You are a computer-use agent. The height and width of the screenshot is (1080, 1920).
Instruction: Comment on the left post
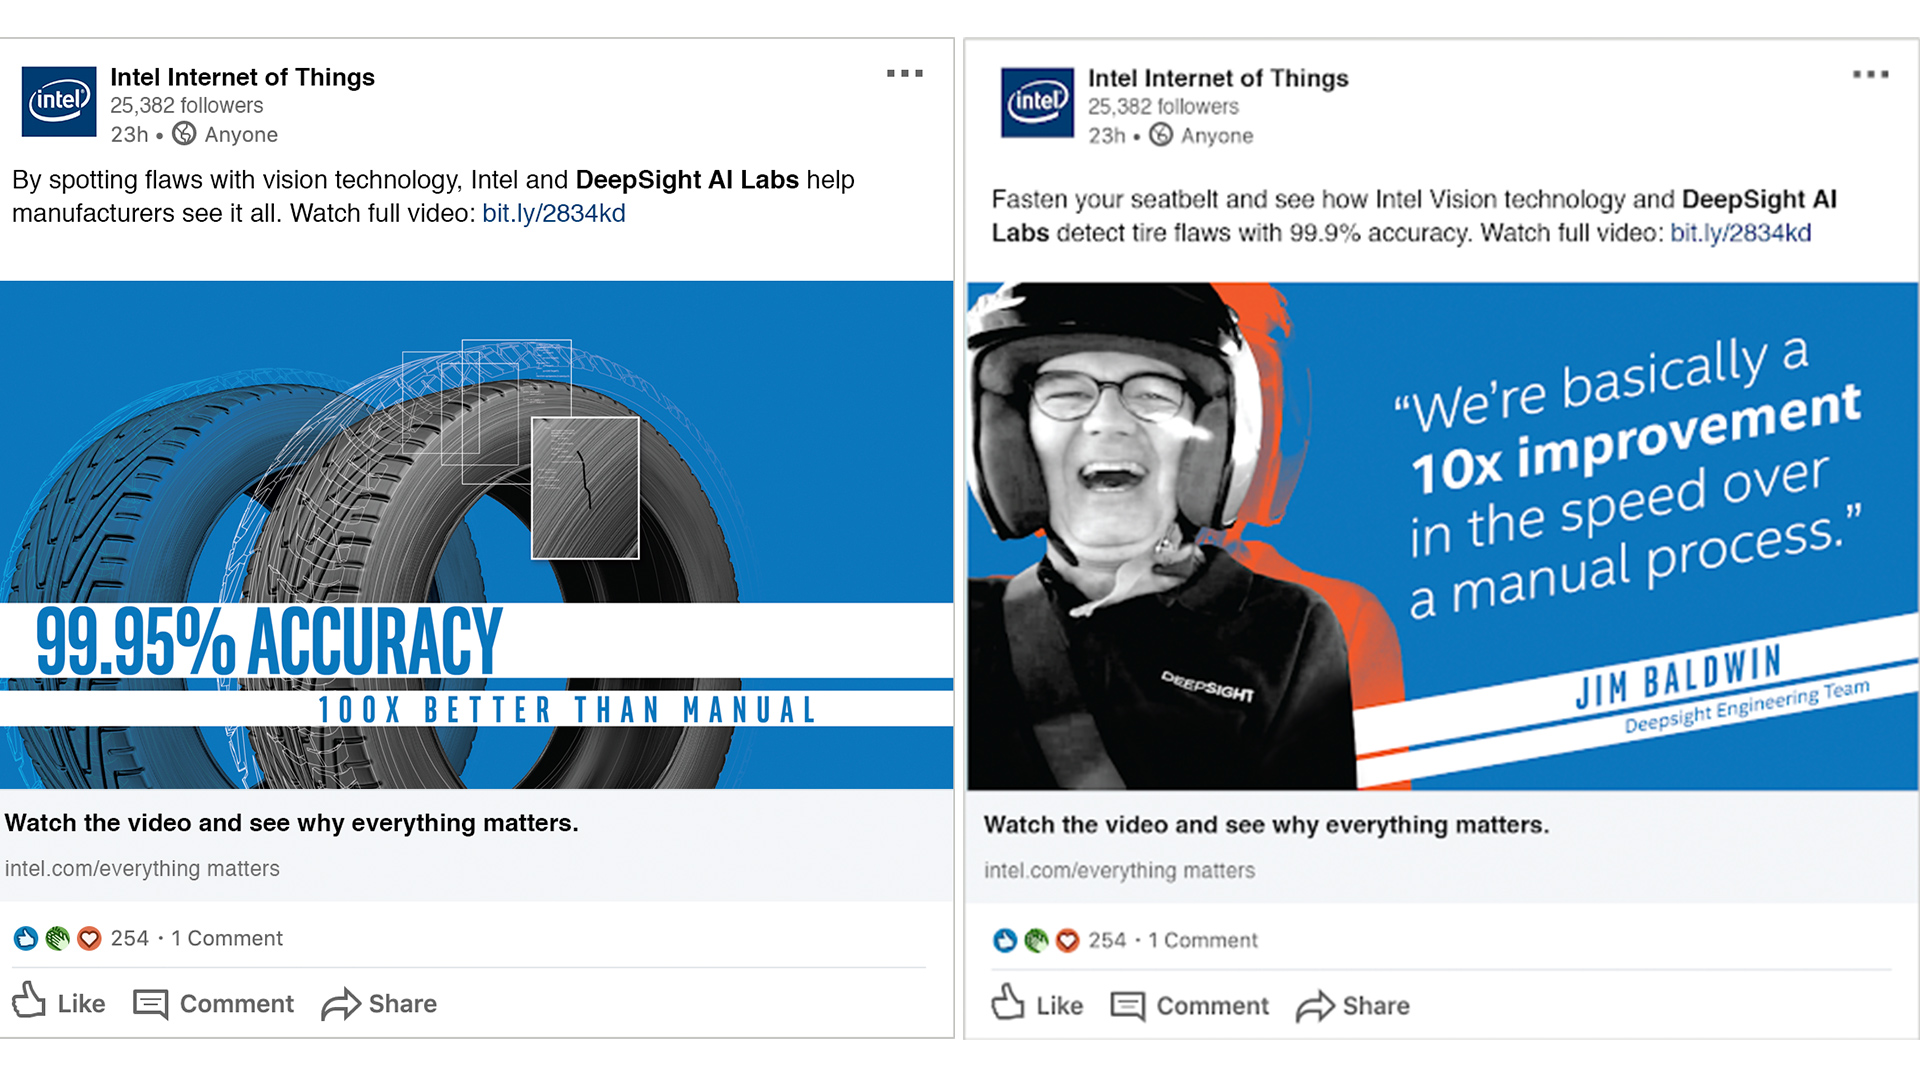[214, 1003]
